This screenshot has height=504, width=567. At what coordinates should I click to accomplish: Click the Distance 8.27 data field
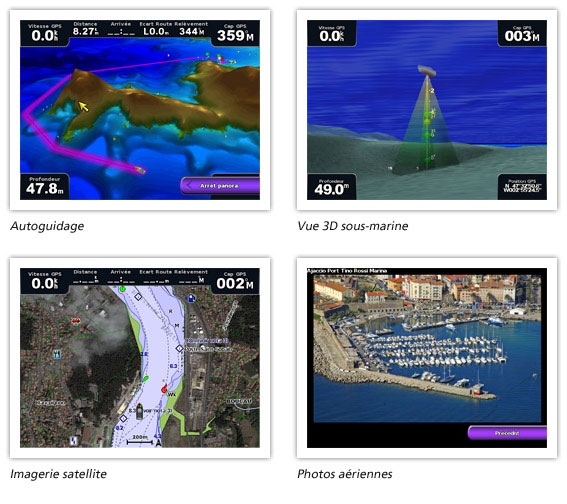pos(86,29)
